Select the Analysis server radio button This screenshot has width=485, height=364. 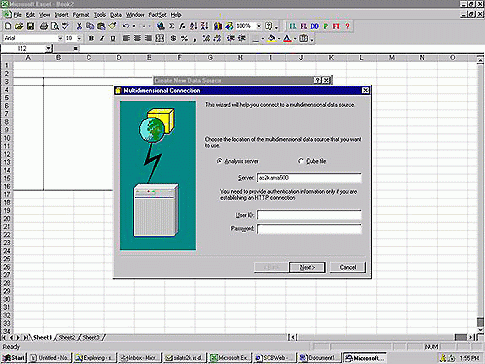pos(219,161)
